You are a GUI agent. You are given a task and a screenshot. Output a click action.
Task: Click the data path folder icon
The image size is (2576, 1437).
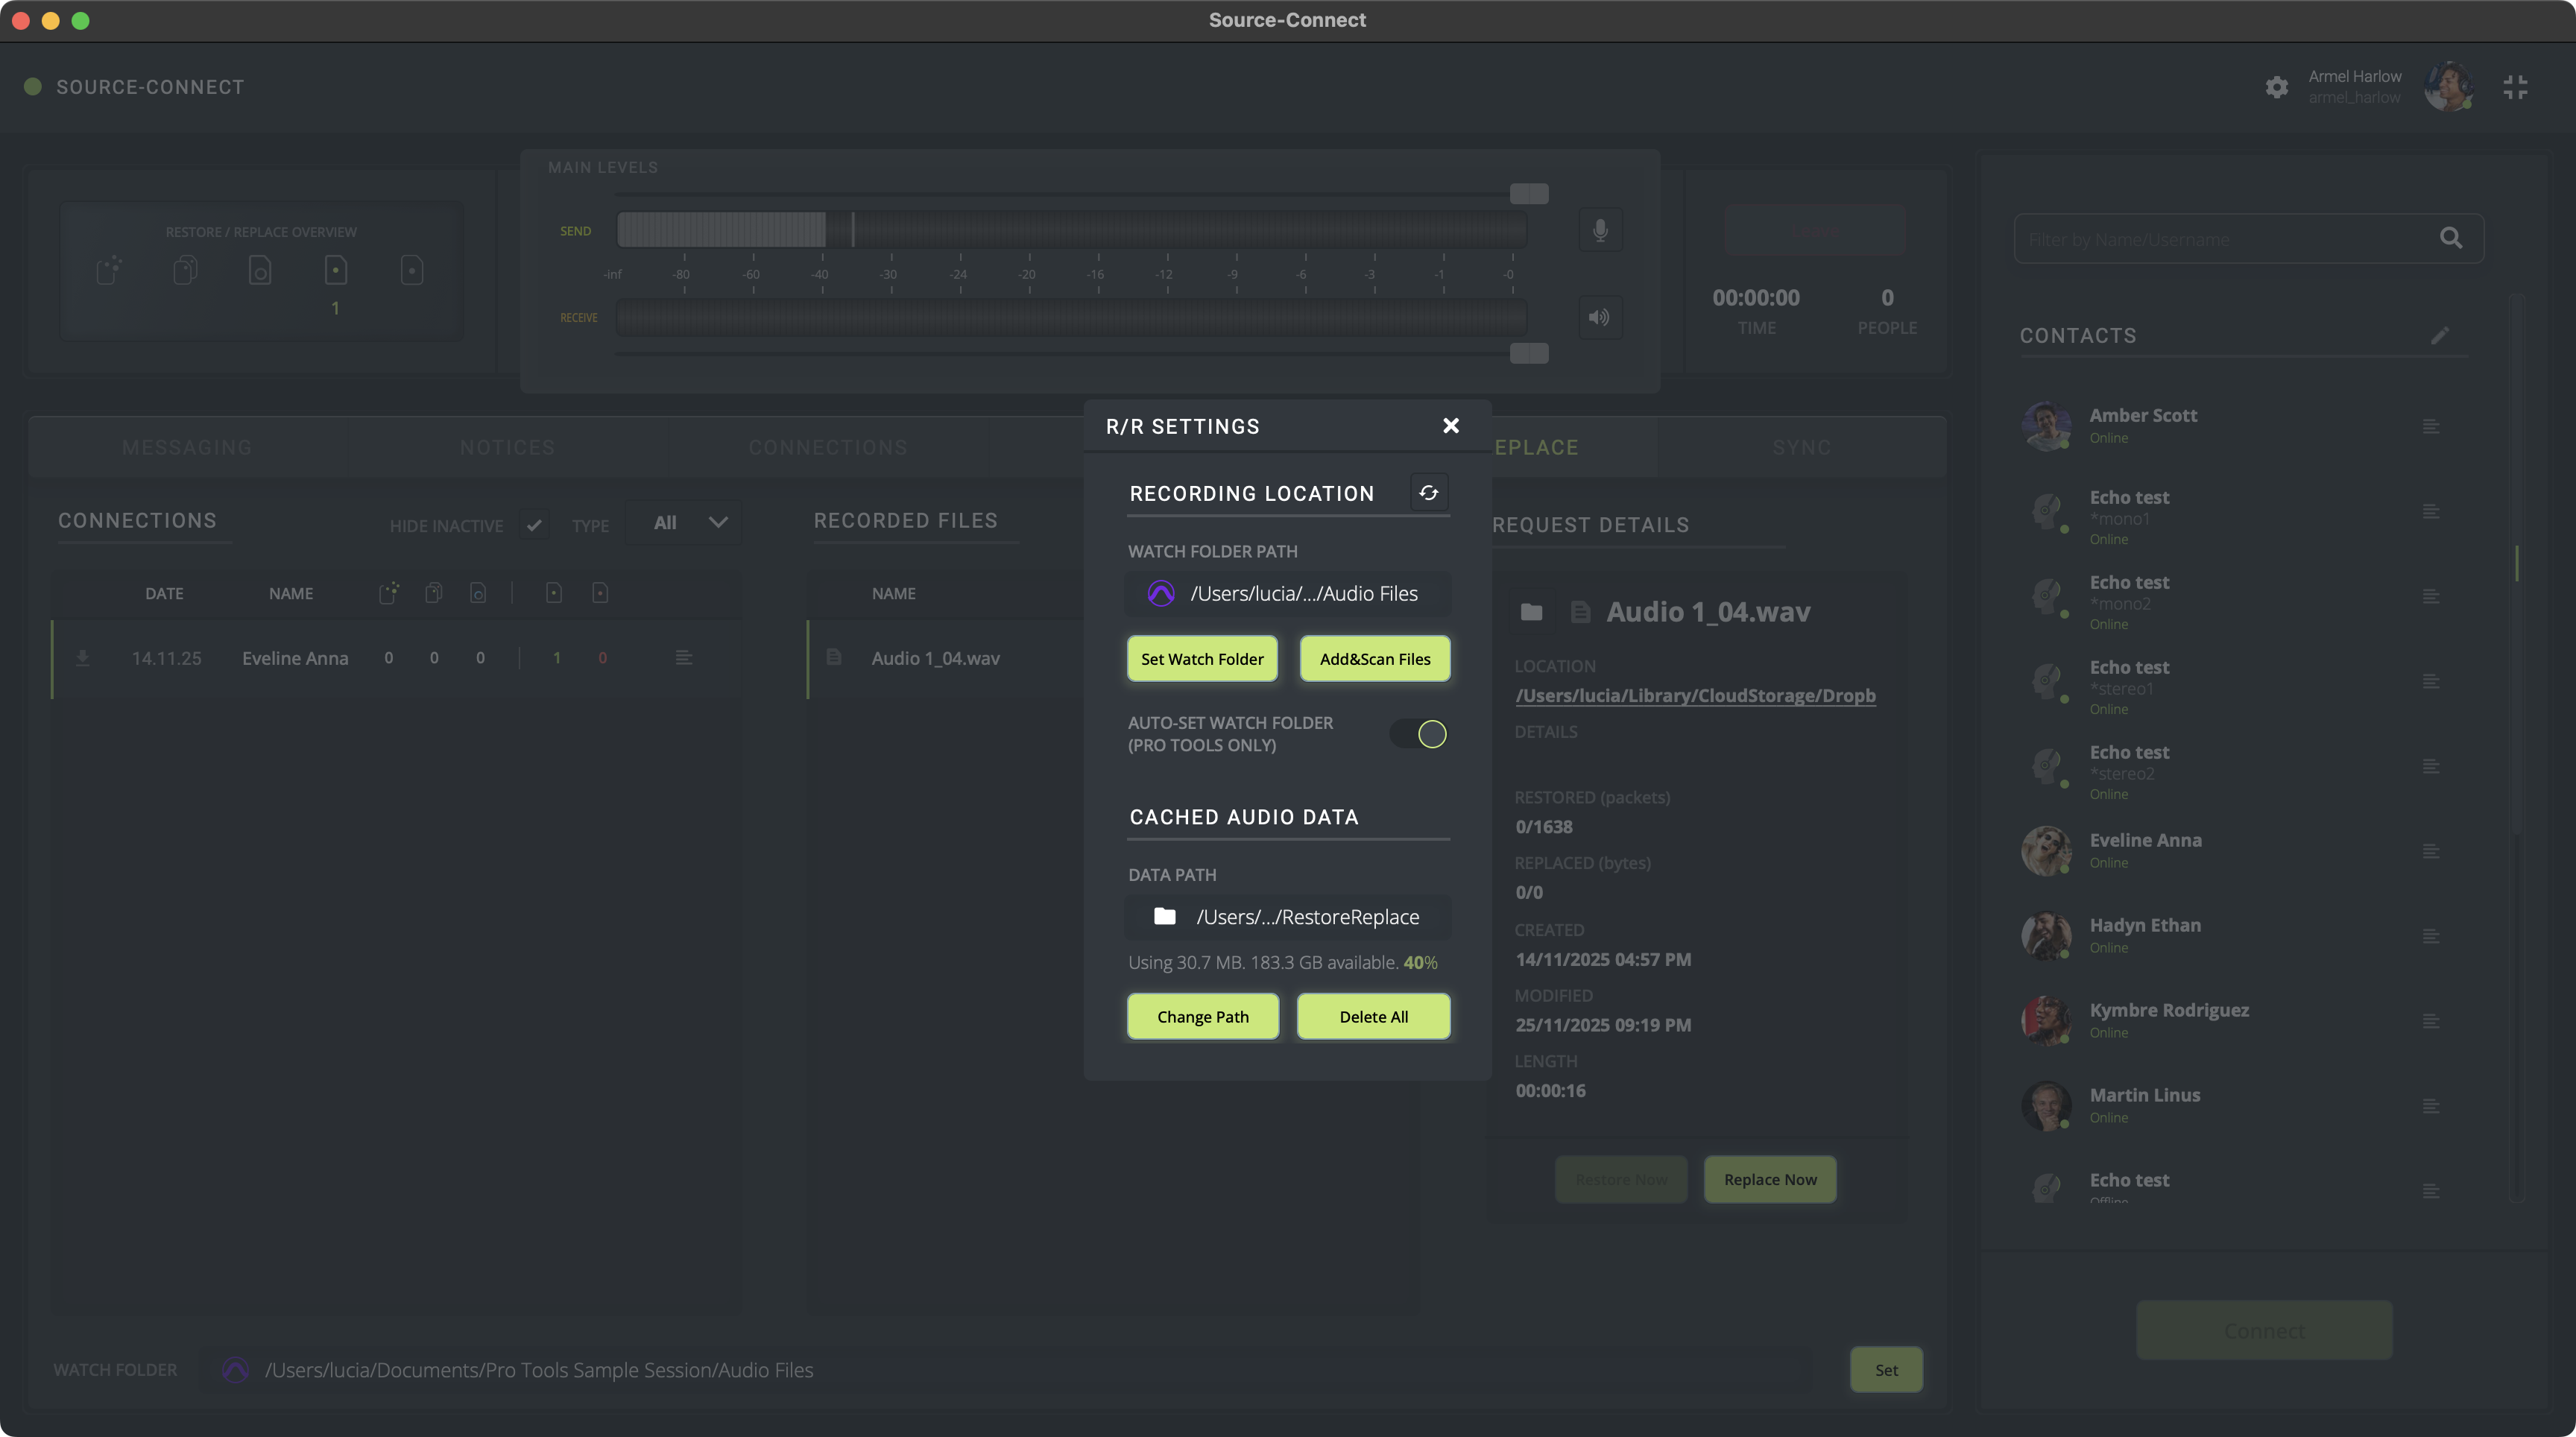[x=1164, y=916]
